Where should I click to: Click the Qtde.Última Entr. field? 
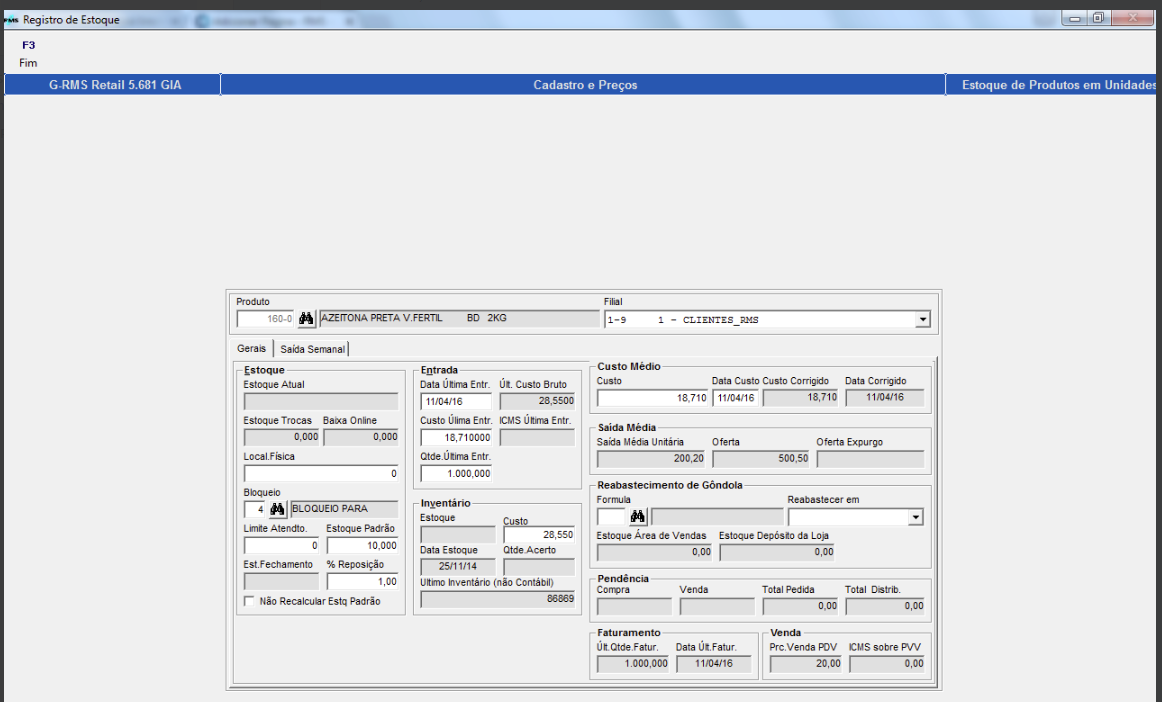pyautogui.click(x=456, y=473)
